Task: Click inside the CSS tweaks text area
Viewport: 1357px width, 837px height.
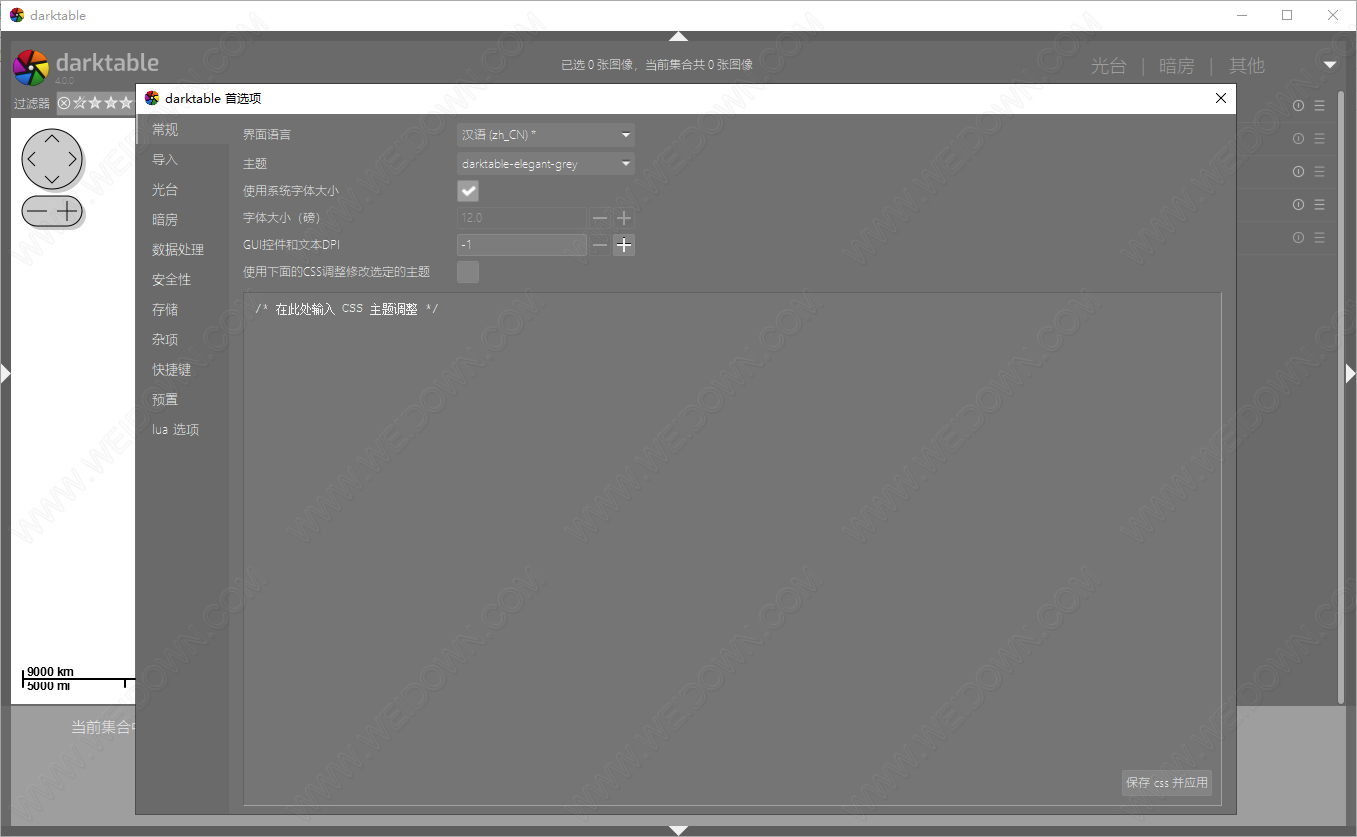Action: point(732,548)
